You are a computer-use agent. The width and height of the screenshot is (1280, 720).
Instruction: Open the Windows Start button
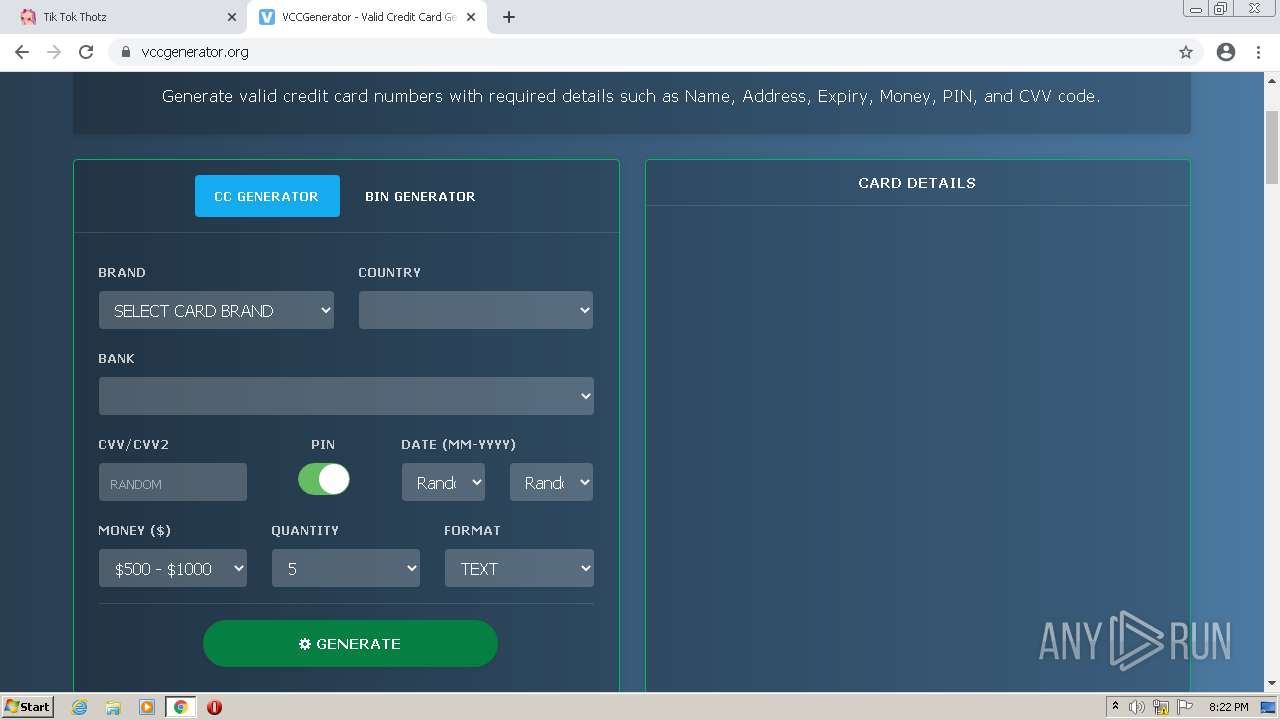coord(27,706)
